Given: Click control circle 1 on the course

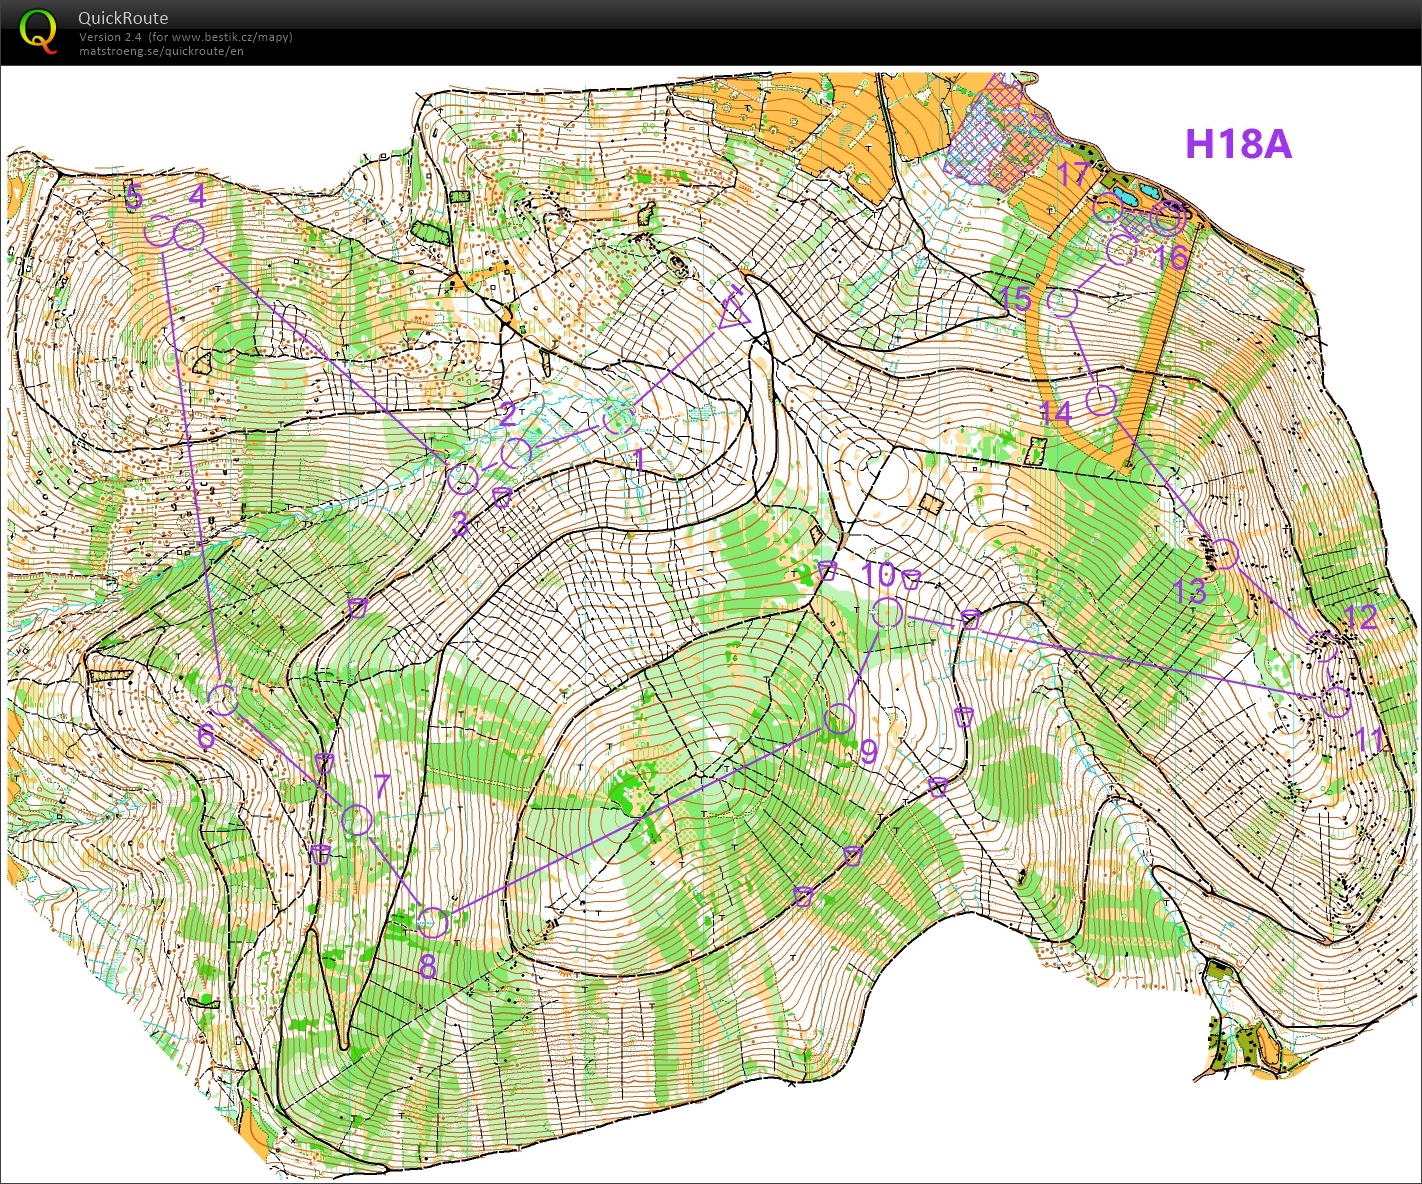Looking at the screenshot, I should point(618,418).
